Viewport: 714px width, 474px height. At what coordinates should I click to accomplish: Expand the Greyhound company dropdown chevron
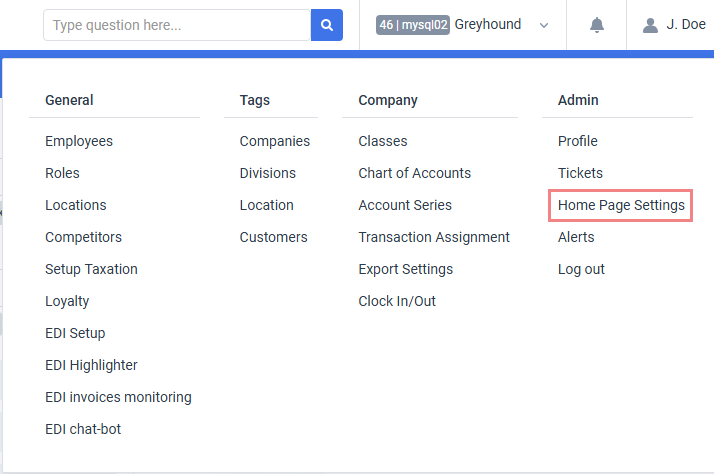(544, 25)
